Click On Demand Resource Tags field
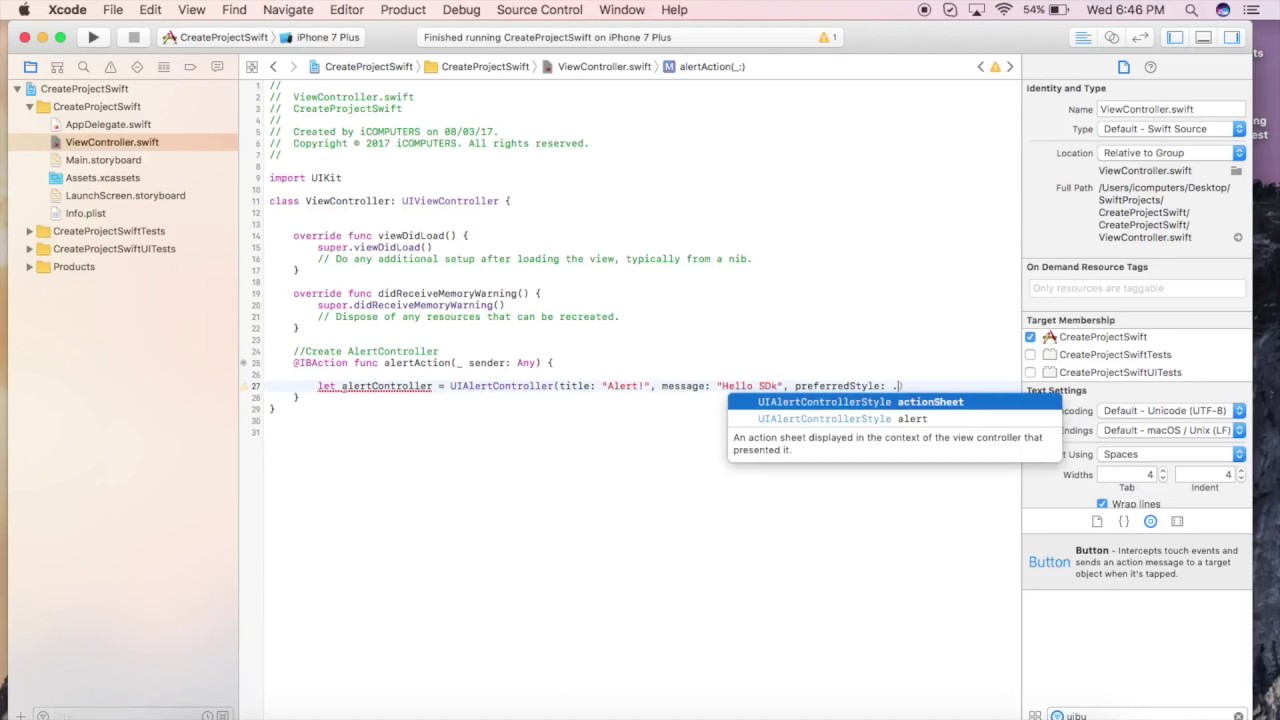The image size is (1280, 720). click(x=1136, y=288)
